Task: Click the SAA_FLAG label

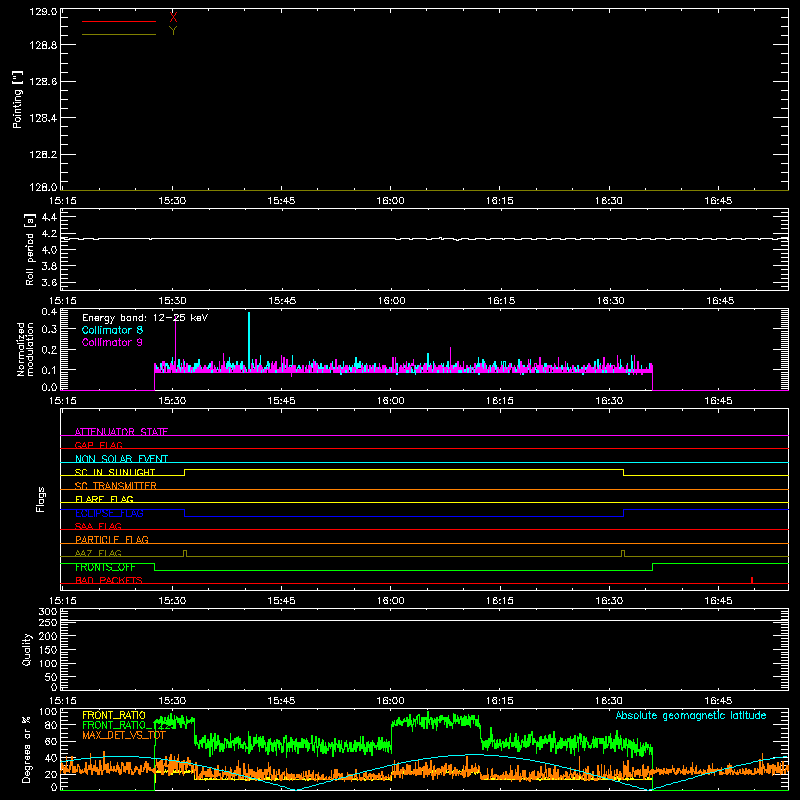Action: 98,526
